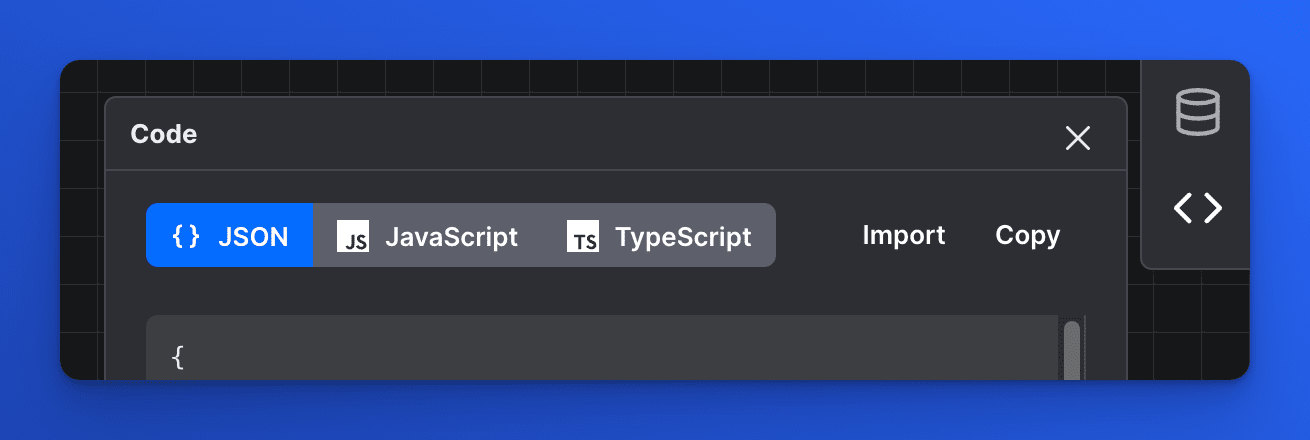The image size is (1310, 440).
Task: Click the Code panel header bar's empty area
Action: pos(600,134)
